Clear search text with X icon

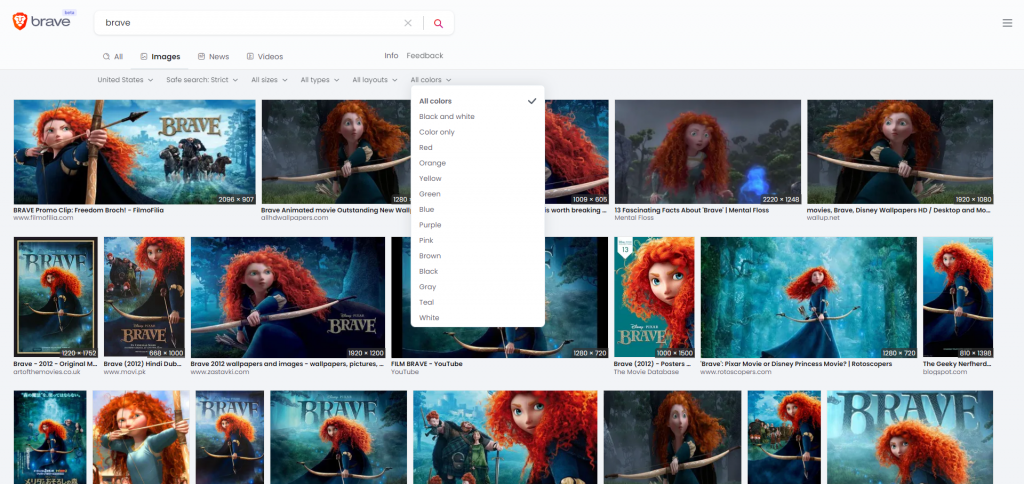408,23
